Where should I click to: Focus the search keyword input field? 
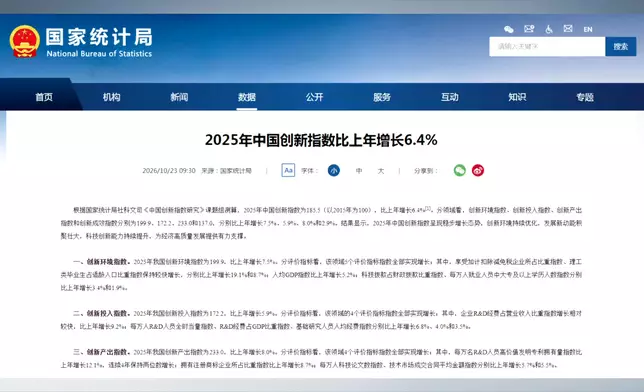(x=547, y=46)
